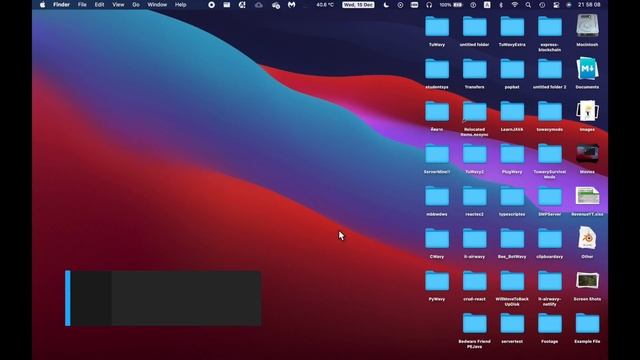Click the temperature reading 40.6 °C
Image resolution: width=640 pixels, height=360 pixels.
click(325, 5)
